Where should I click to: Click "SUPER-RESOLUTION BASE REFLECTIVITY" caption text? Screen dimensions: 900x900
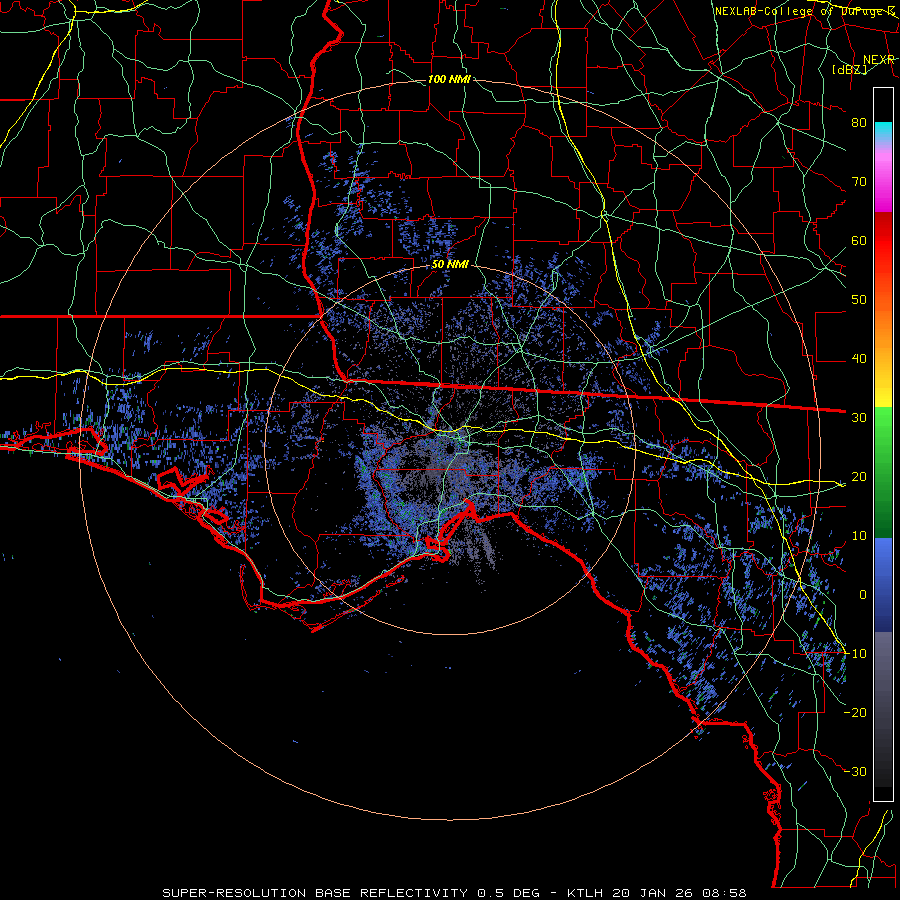click(315, 893)
